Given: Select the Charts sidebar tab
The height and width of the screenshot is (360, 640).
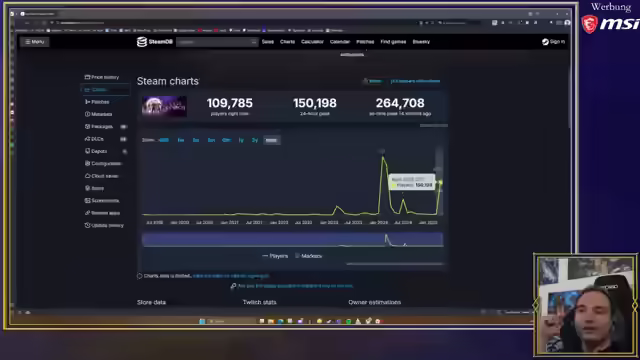Looking at the screenshot, I should pos(105,89).
